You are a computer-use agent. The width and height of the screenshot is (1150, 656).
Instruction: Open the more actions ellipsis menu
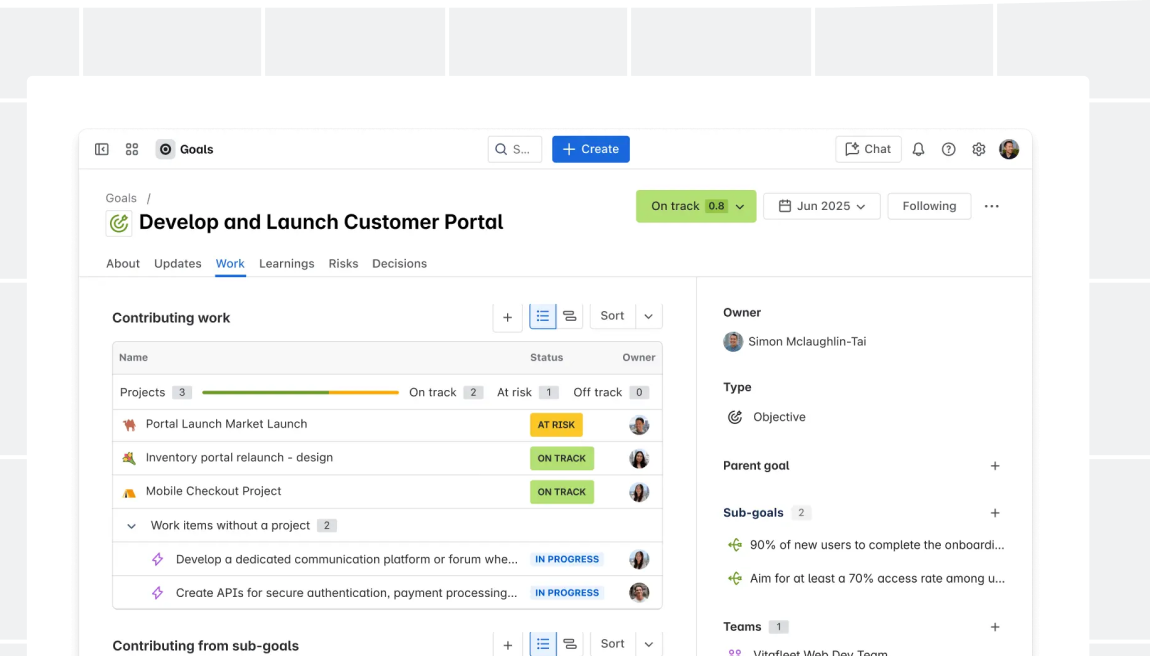coord(991,206)
